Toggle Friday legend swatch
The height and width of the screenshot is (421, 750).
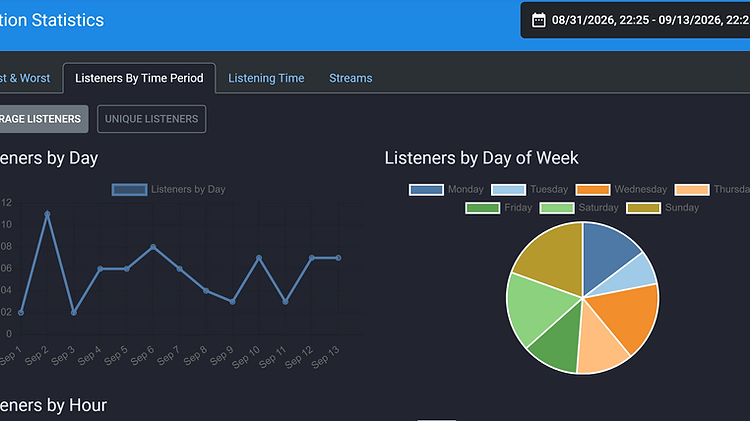click(483, 208)
